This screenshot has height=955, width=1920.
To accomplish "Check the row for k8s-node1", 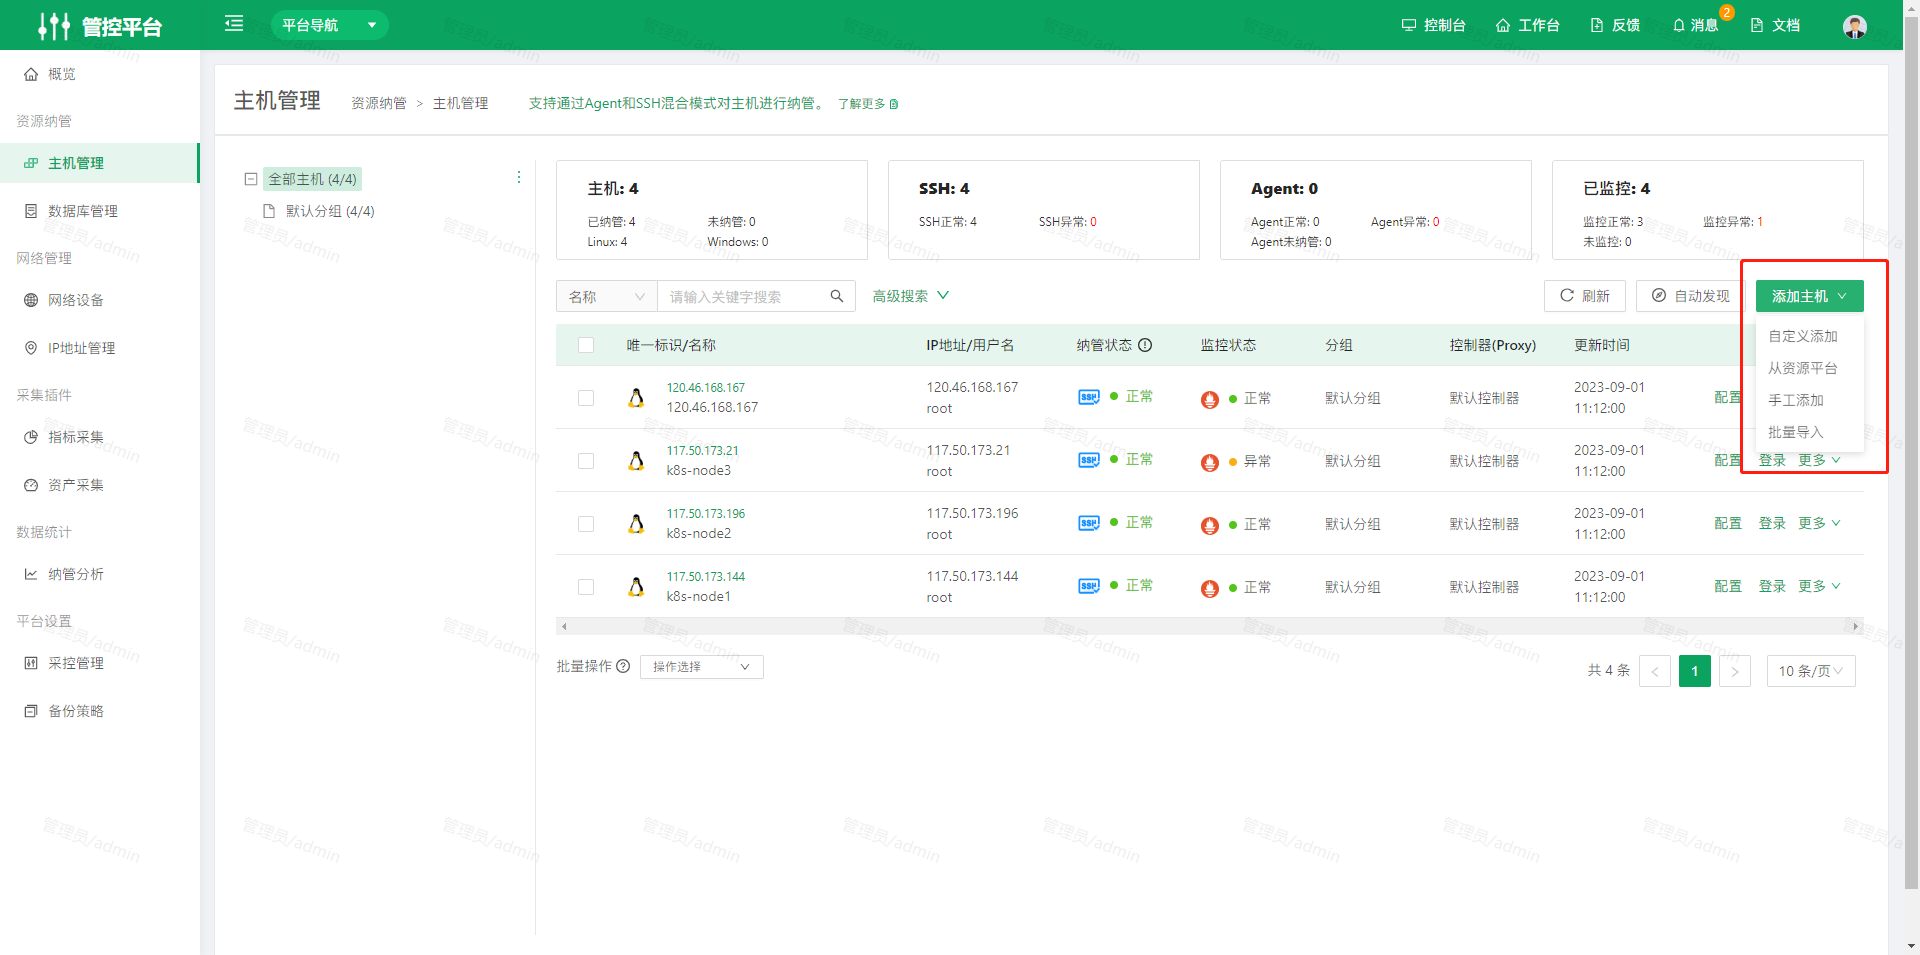I will pyautogui.click(x=586, y=587).
